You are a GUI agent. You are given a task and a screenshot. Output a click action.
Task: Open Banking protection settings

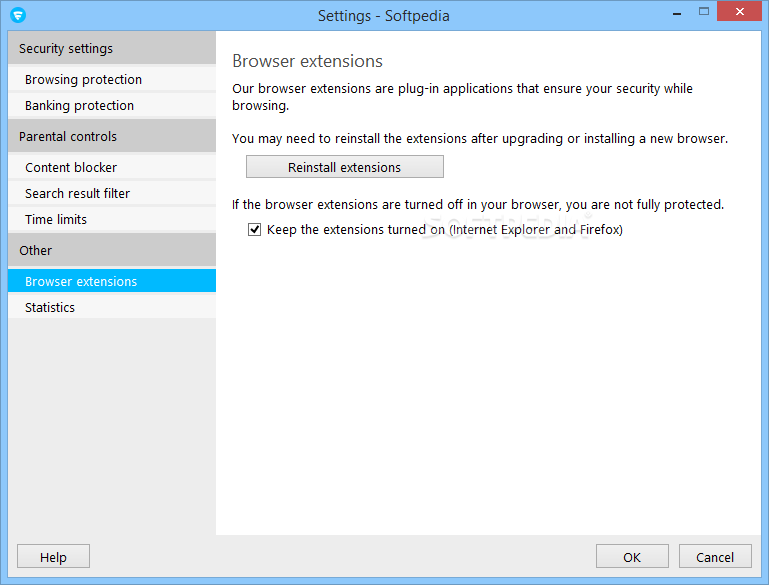[112, 105]
